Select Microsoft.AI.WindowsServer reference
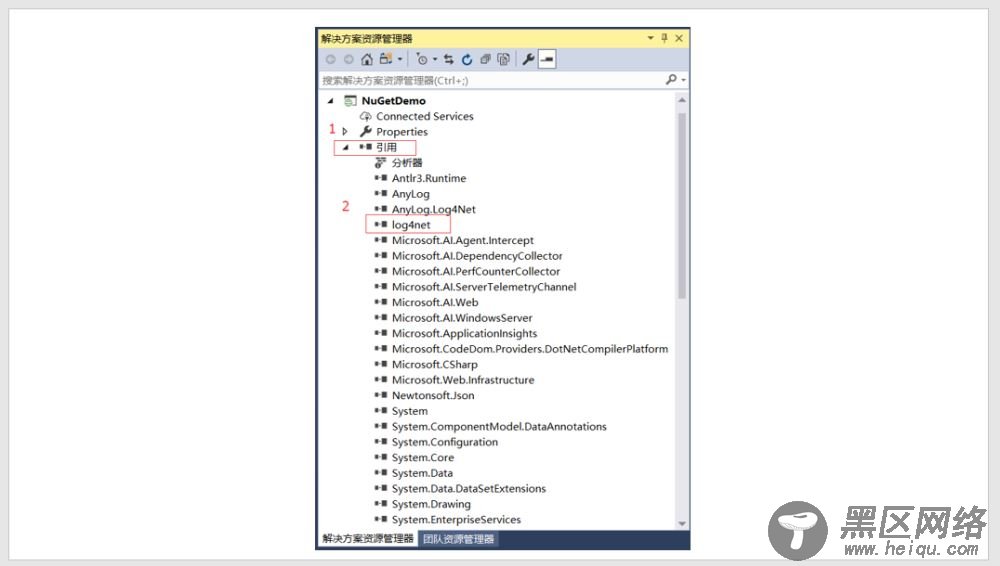Screen dimensions: 1000x566 (x=462, y=318)
